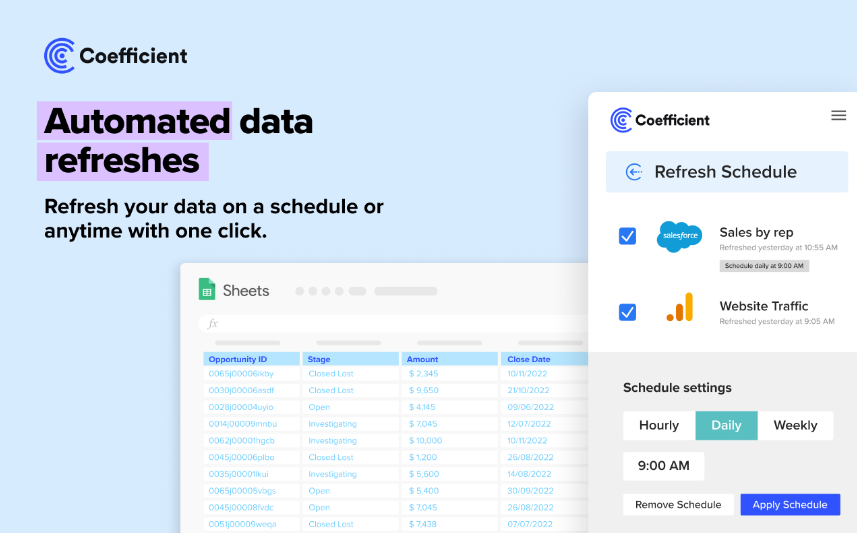
Task: Open the hamburger menu in Coefficient panel
Action: pos(838,115)
